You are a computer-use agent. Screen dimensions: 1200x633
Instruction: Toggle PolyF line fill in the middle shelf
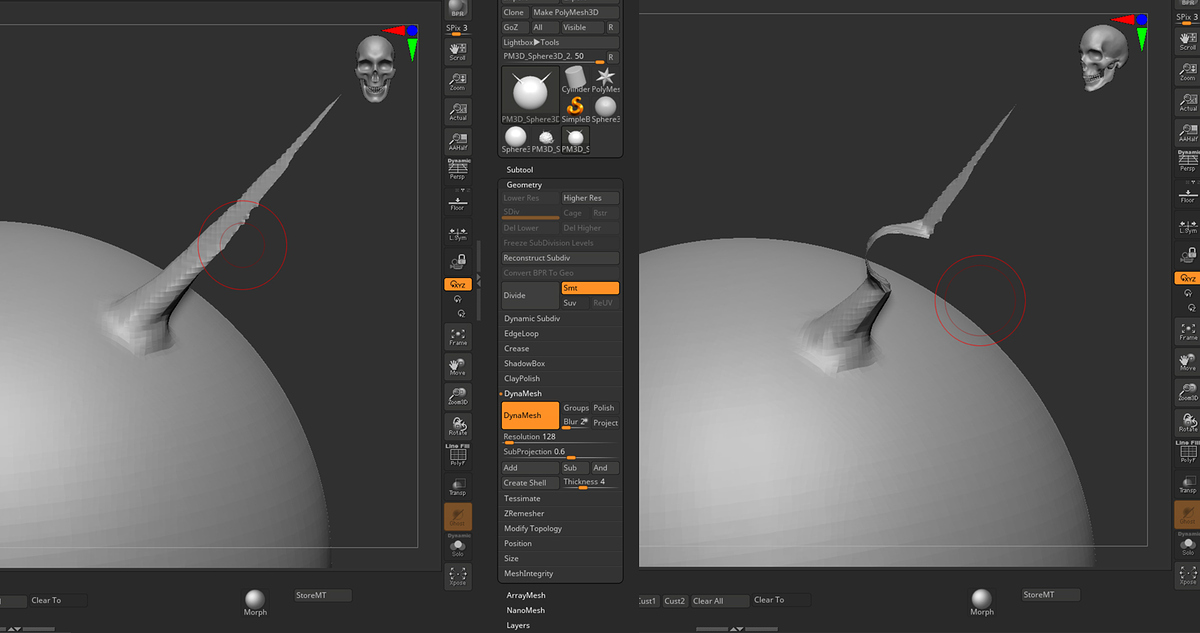pos(457,455)
